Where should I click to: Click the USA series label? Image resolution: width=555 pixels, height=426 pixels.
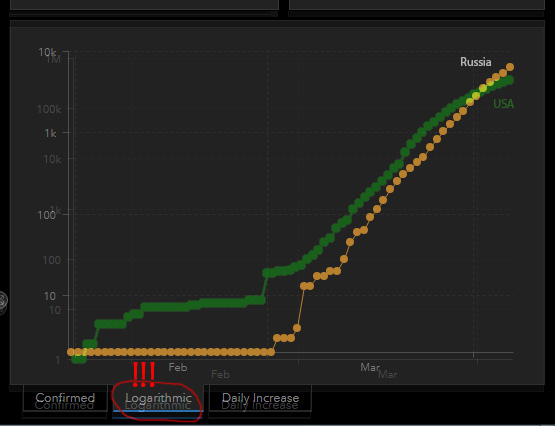click(503, 104)
